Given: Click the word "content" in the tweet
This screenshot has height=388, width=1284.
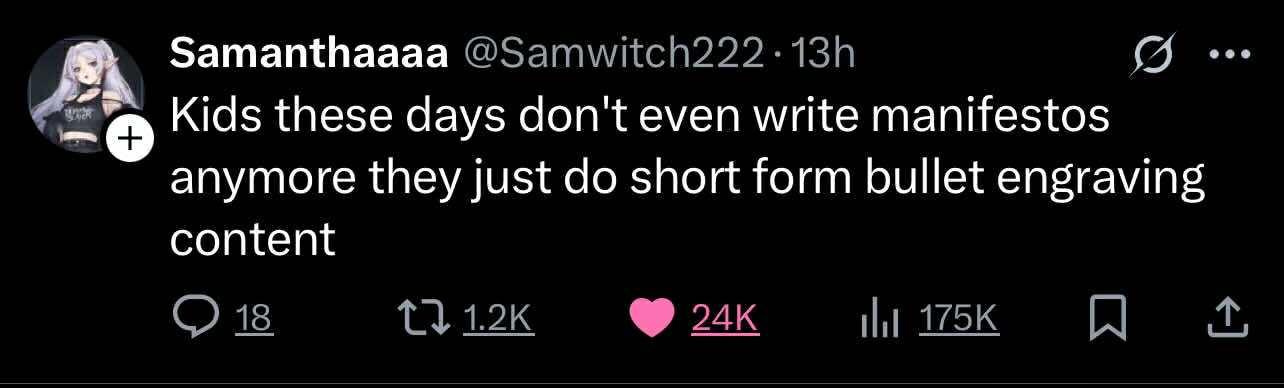Looking at the screenshot, I should 253,239.
